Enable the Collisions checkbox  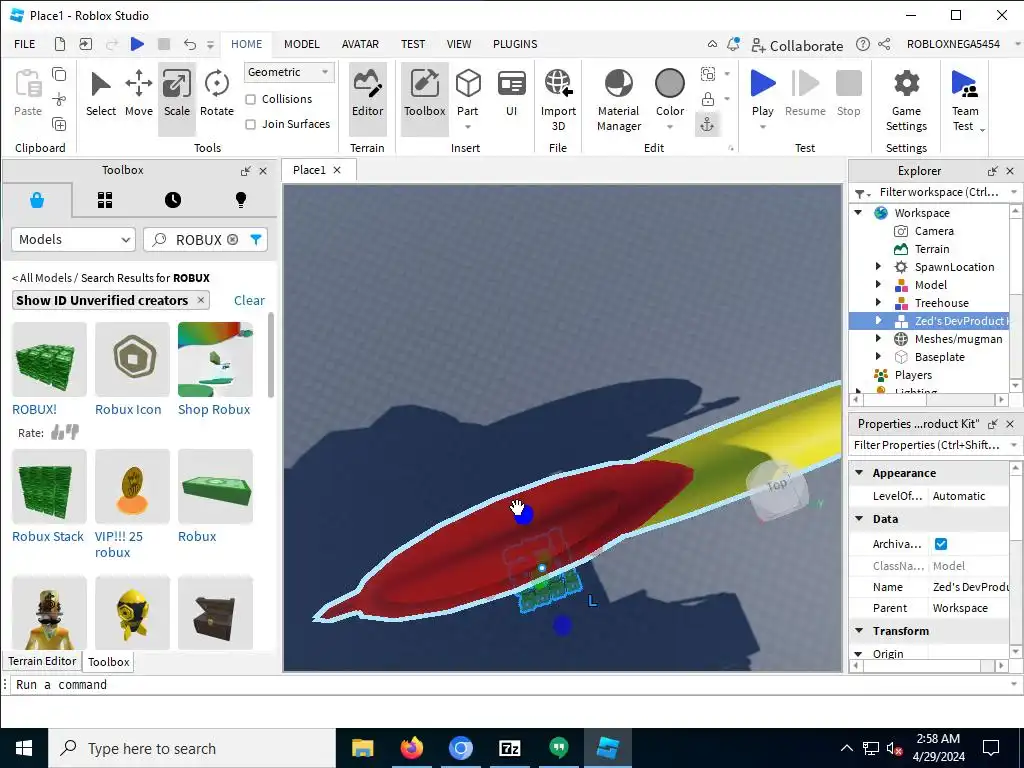pos(250,99)
